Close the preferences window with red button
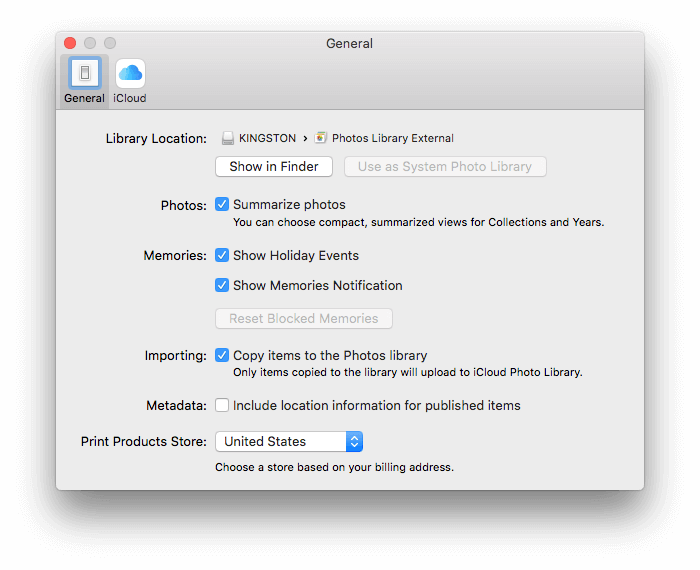 click(x=70, y=44)
